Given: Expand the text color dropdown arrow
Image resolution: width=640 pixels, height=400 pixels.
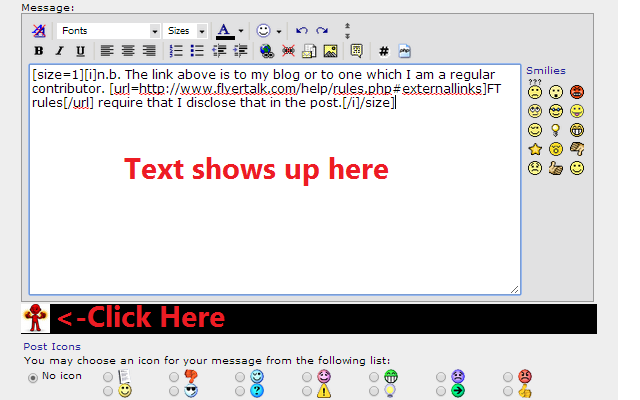Looking at the screenshot, I should click(x=241, y=31).
